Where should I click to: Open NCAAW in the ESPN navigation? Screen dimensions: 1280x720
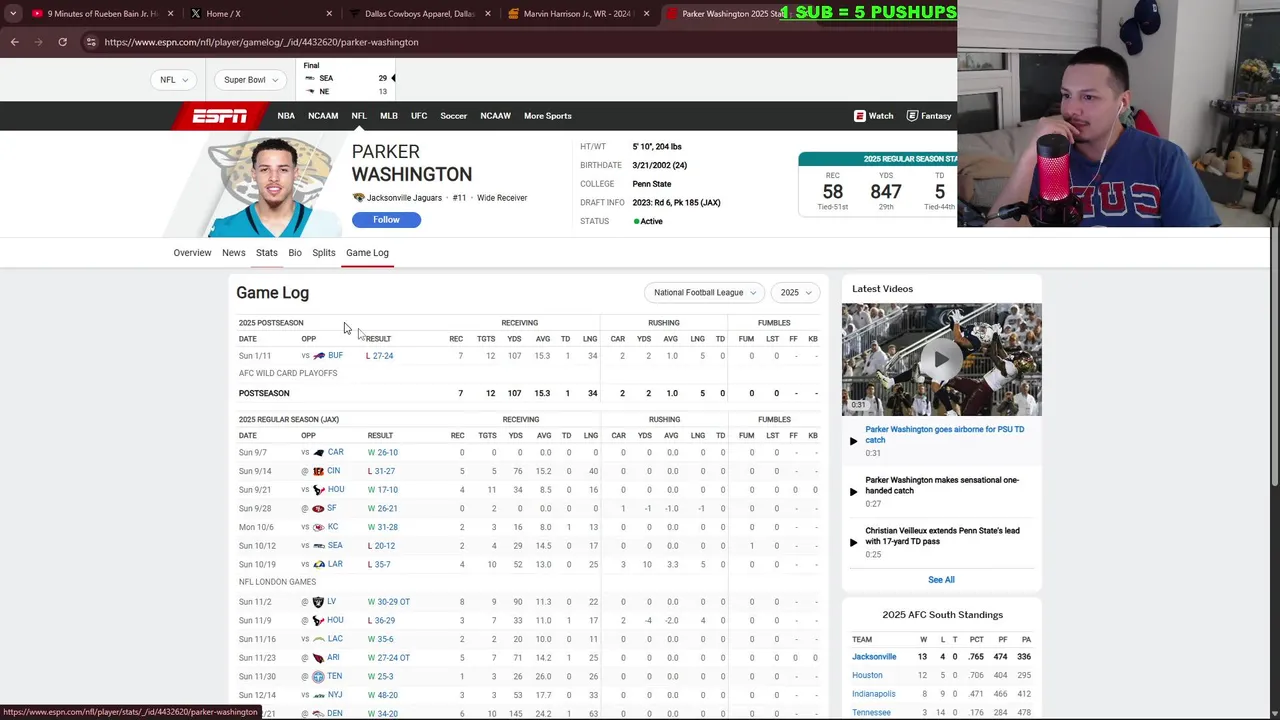point(495,116)
